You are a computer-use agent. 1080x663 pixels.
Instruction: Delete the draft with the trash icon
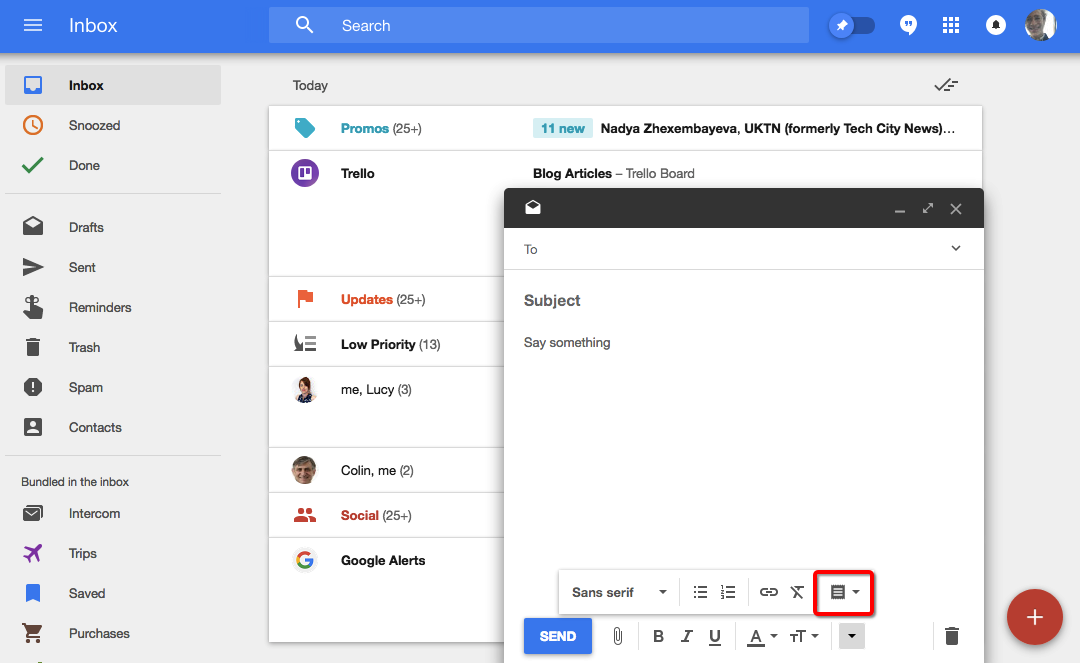951,636
